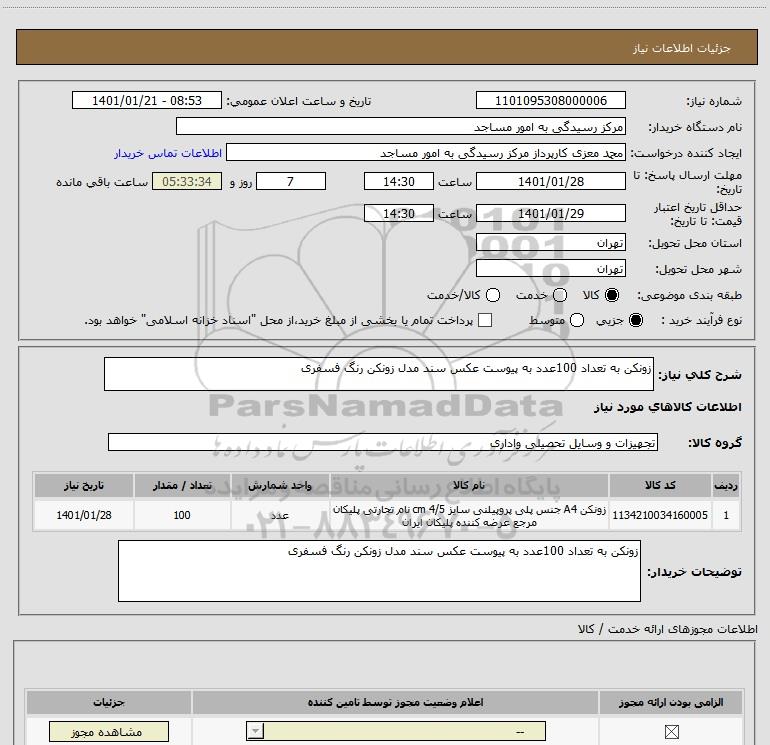The height and width of the screenshot is (745, 770).
Task: Click the ایجاد کننده درخواست field
Action: pyautogui.click(x=426, y=153)
